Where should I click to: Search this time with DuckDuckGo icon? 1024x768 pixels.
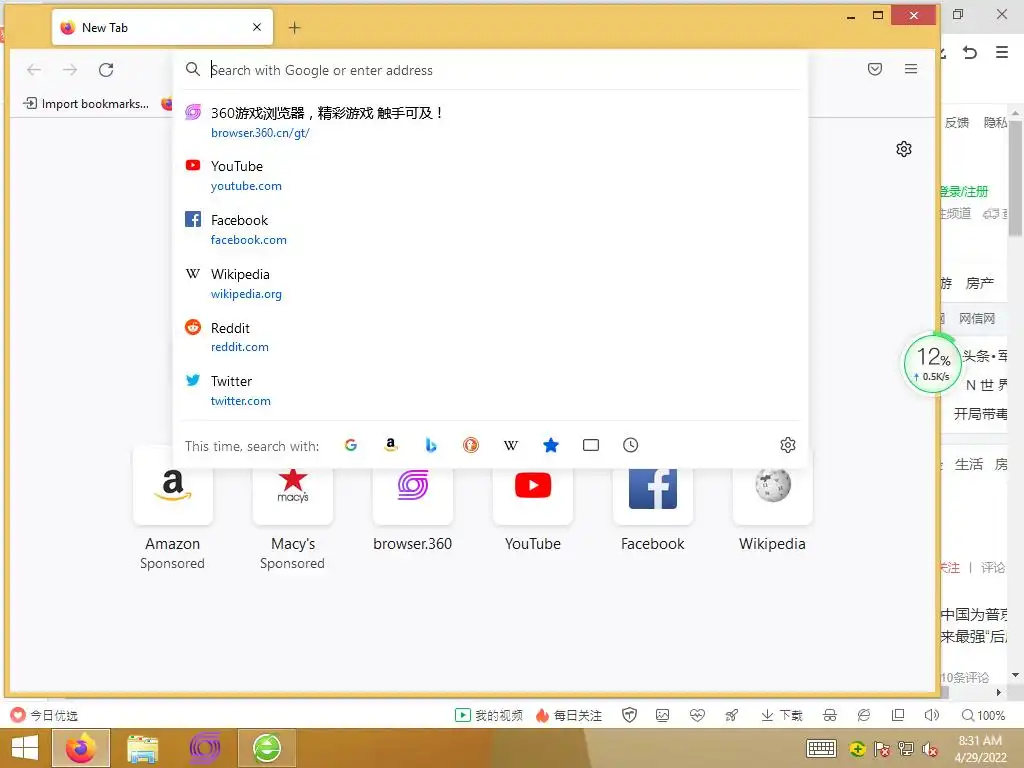[471, 445]
